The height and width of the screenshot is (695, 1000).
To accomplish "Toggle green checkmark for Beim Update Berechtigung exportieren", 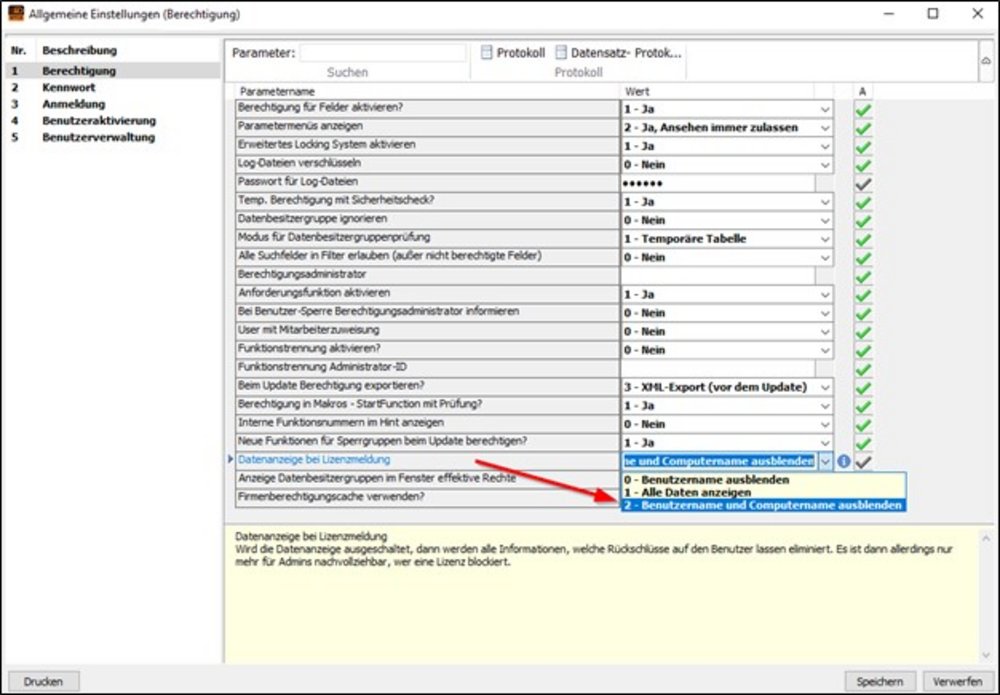I will click(x=863, y=387).
